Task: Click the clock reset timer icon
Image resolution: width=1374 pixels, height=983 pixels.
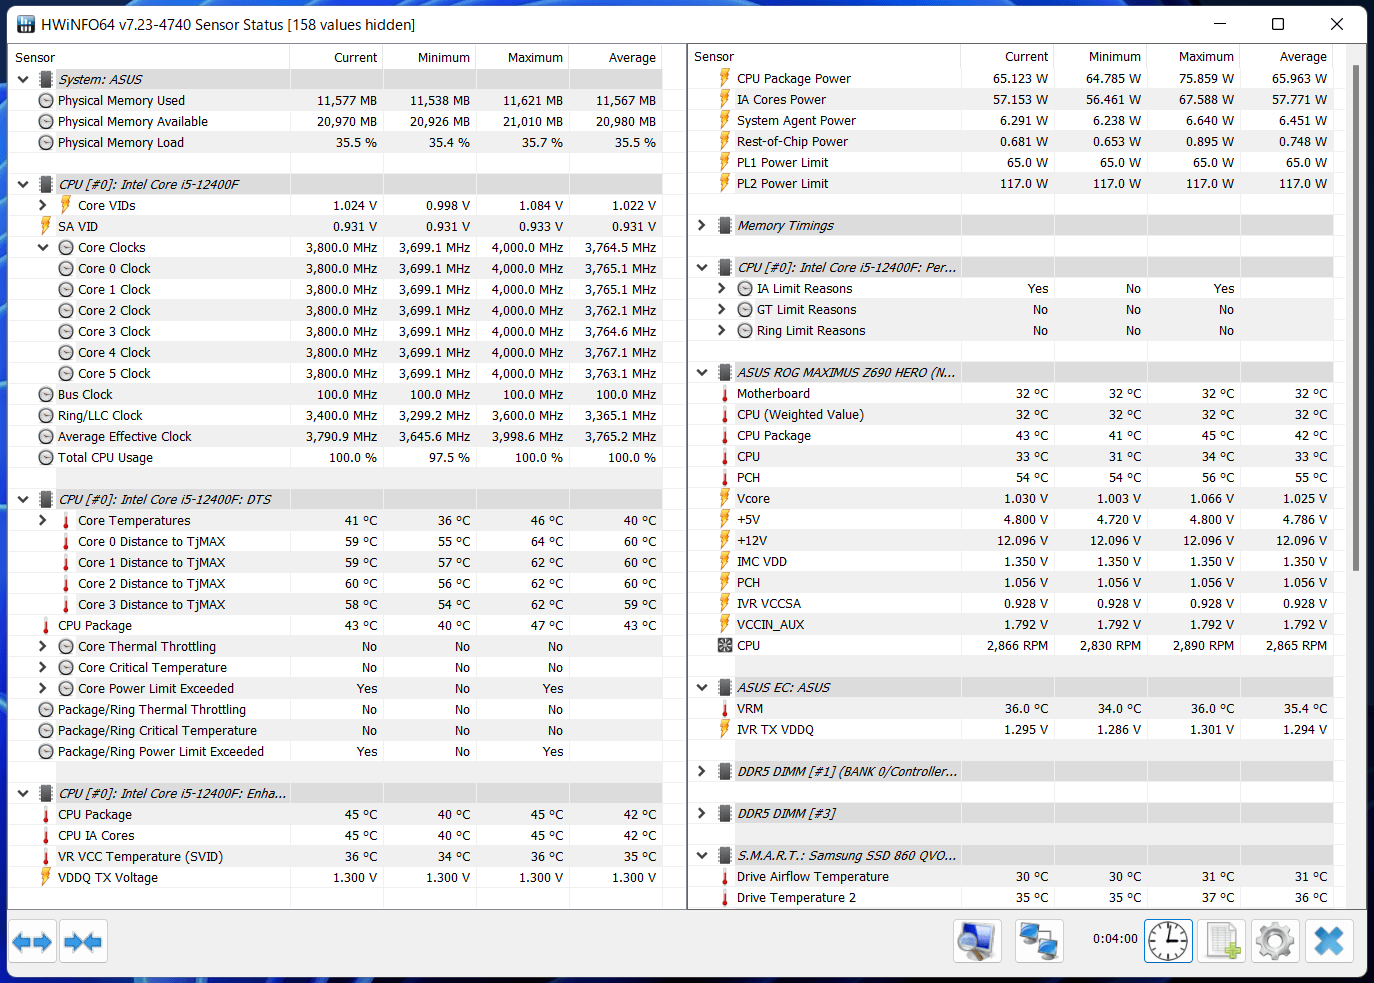Action: coord(1168,941)
